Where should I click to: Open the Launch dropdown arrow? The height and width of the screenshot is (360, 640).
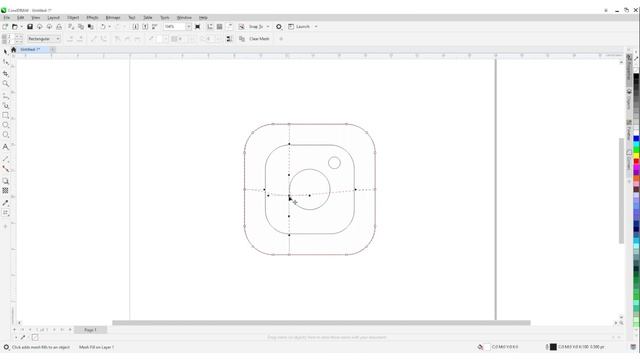click(316, 27)
